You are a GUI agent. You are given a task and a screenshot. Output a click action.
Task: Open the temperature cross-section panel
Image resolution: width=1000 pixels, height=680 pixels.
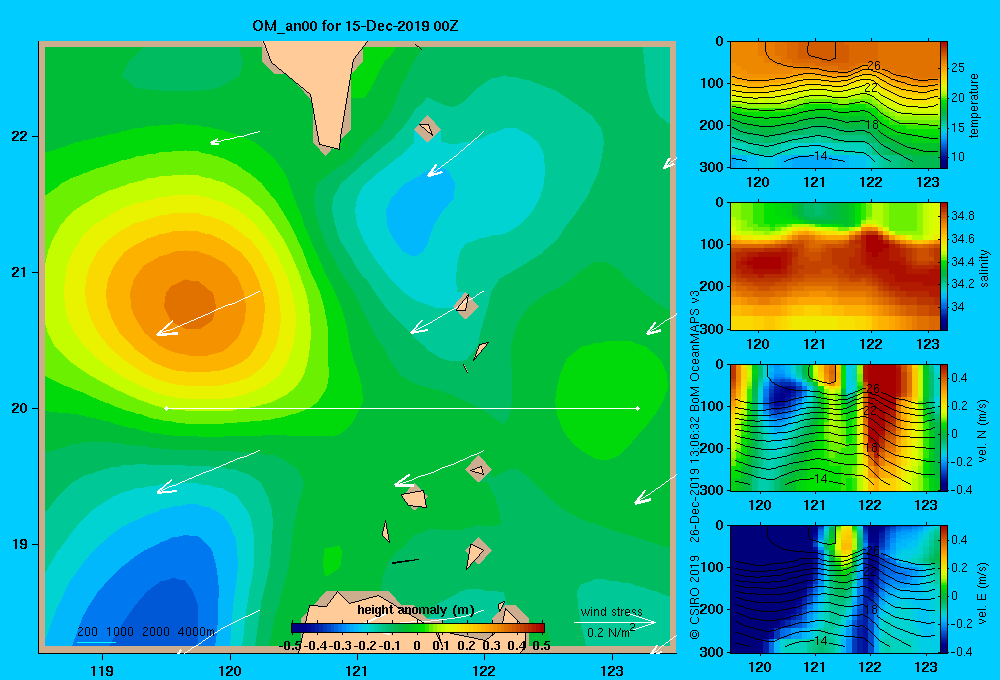(x=834, y=105)
